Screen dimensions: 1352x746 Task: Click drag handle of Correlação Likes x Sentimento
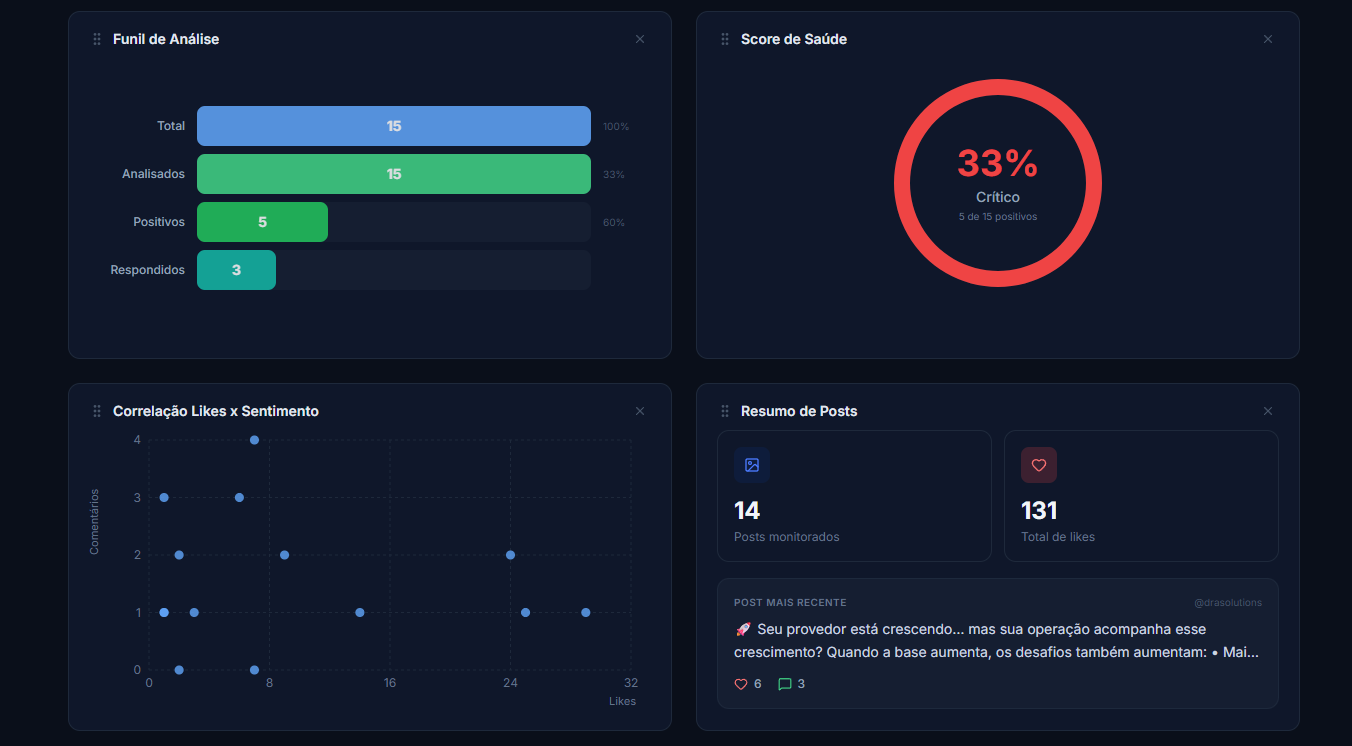pos(97,411)
